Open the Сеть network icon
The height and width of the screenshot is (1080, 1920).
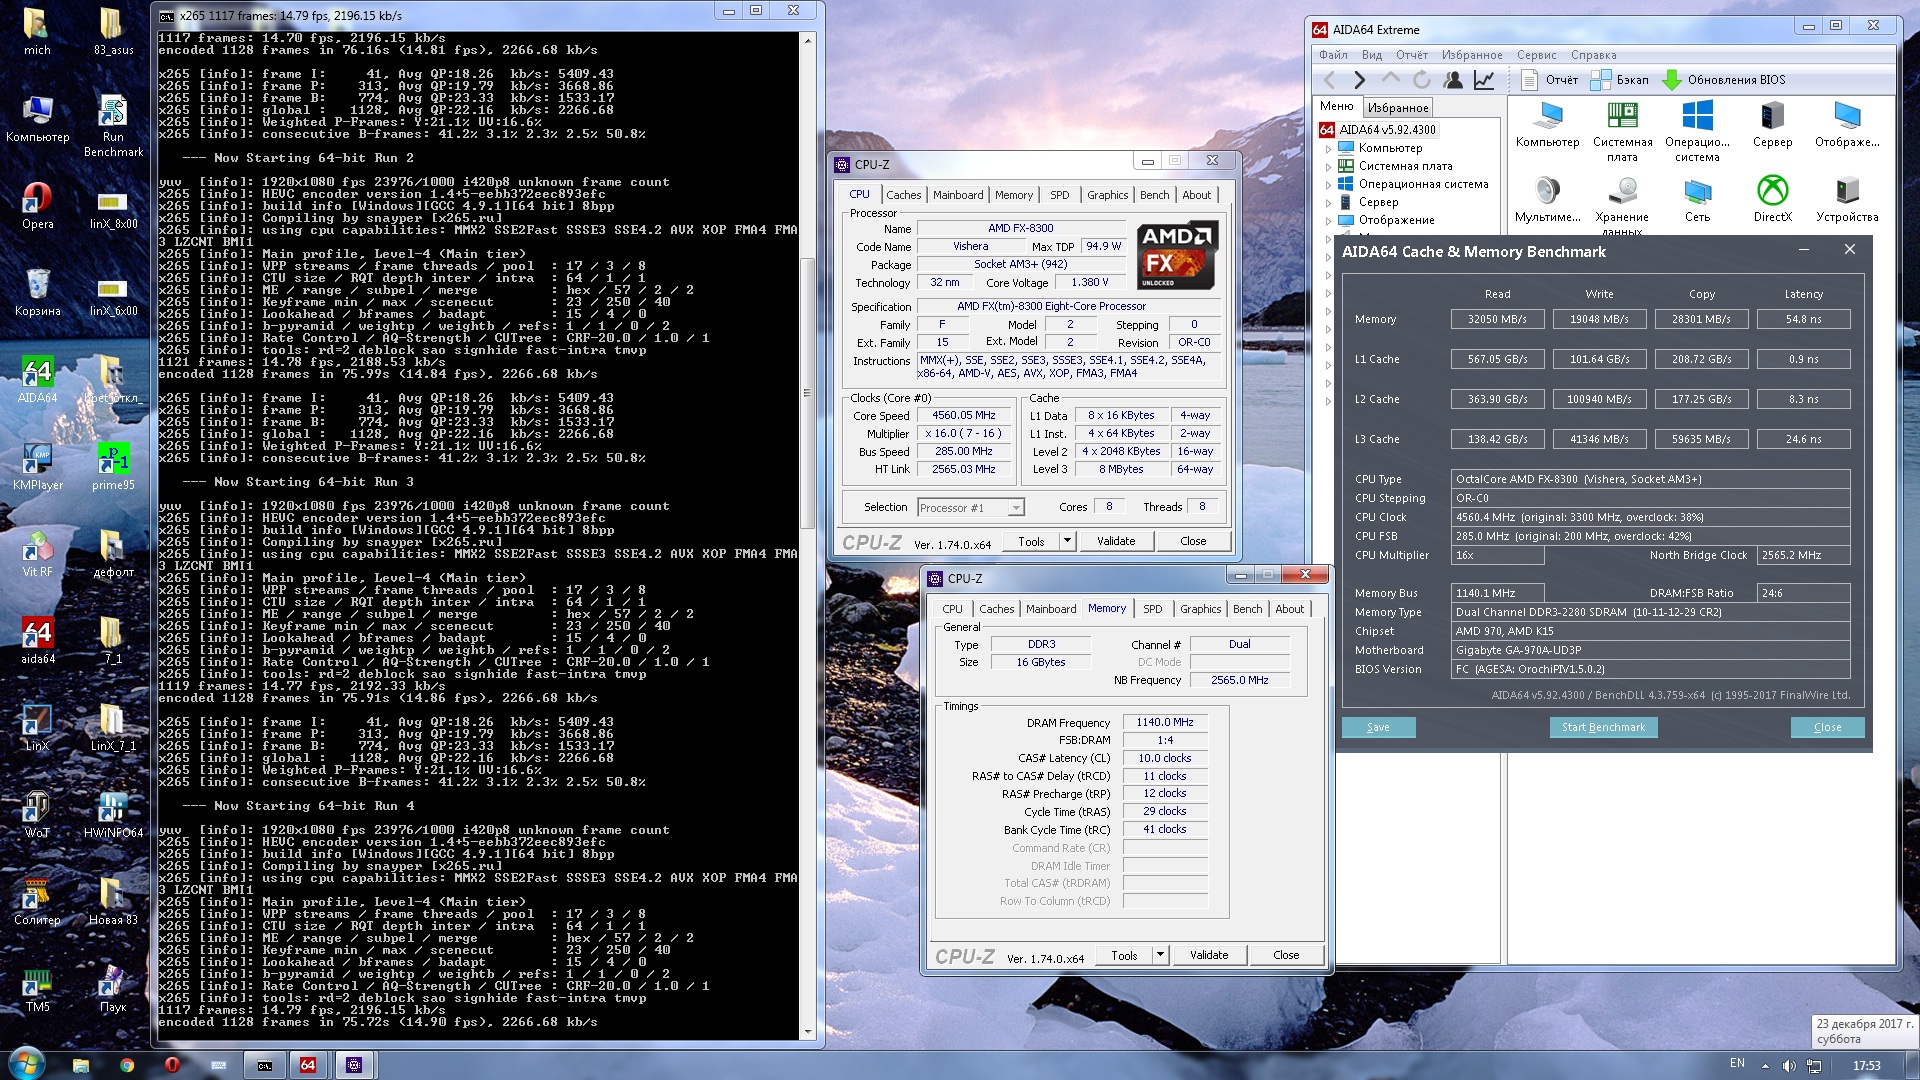pos(1697,190)
